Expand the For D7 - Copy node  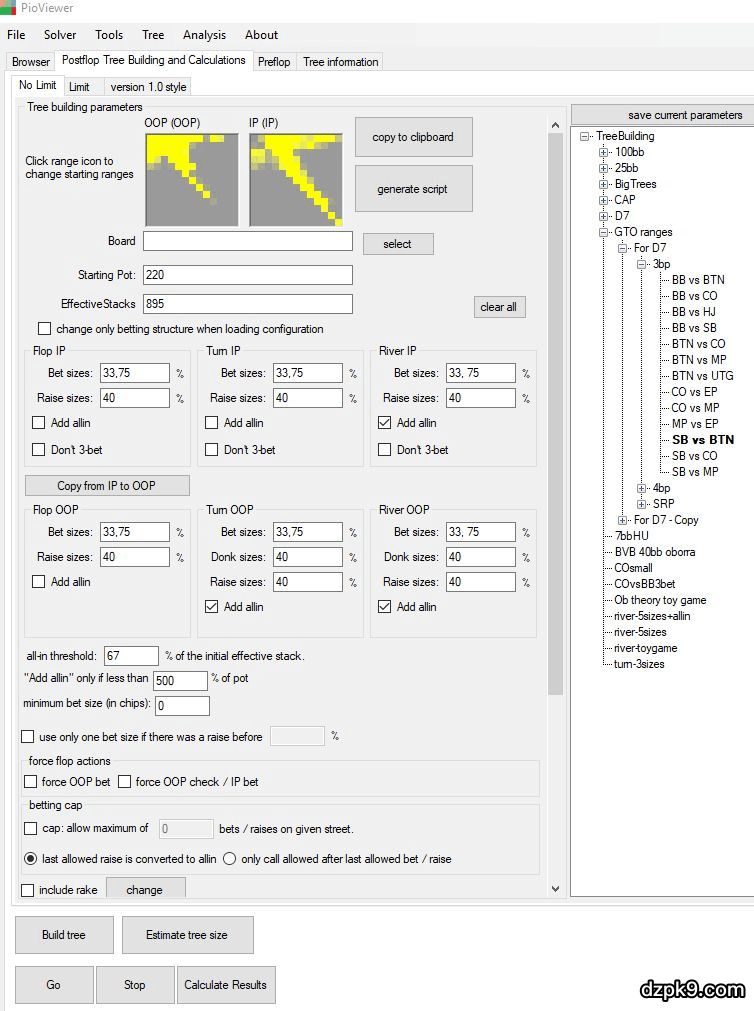(623, 520)
